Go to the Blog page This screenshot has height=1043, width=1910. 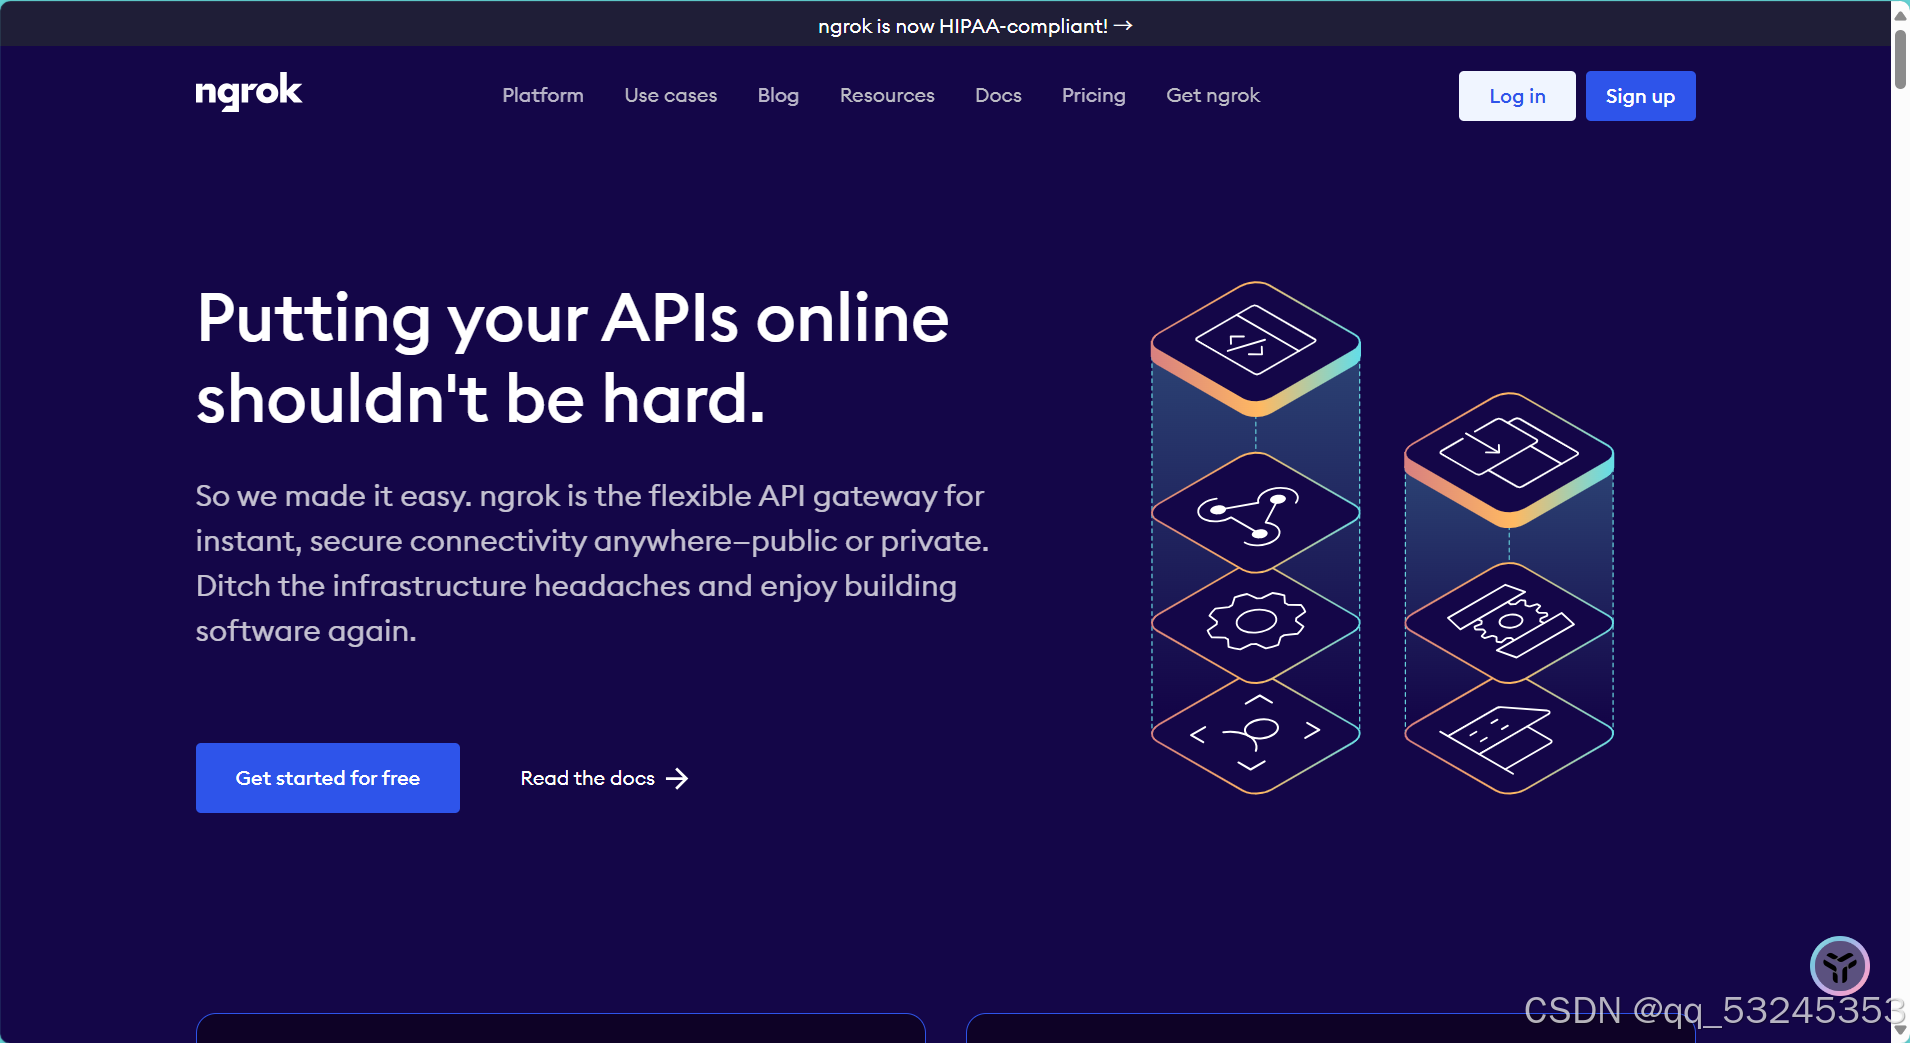point(778,95)
